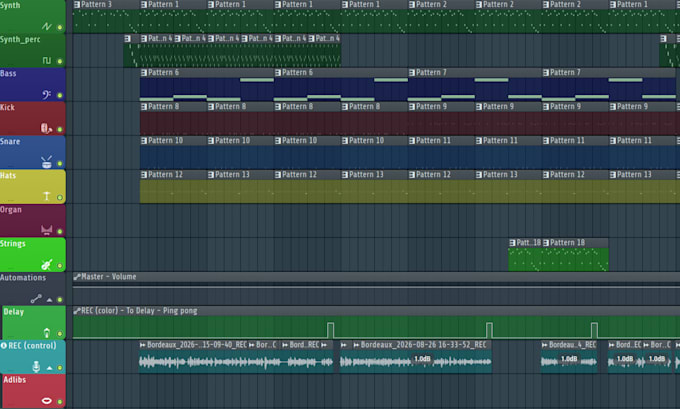Click the snare drum icon on Snare track
Viewport: 680px width, 409px height.
tap(46, 162)
